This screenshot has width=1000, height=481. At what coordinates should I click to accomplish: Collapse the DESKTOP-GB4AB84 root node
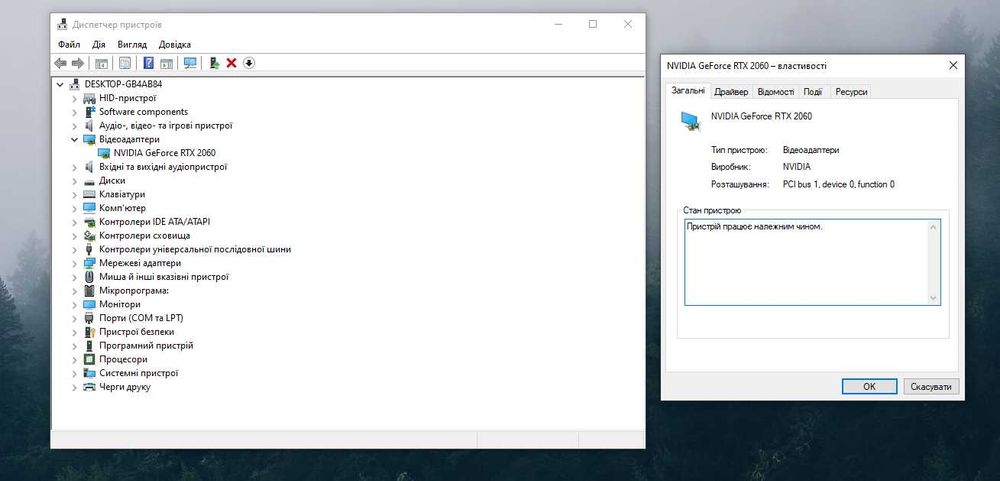[61, 84]
